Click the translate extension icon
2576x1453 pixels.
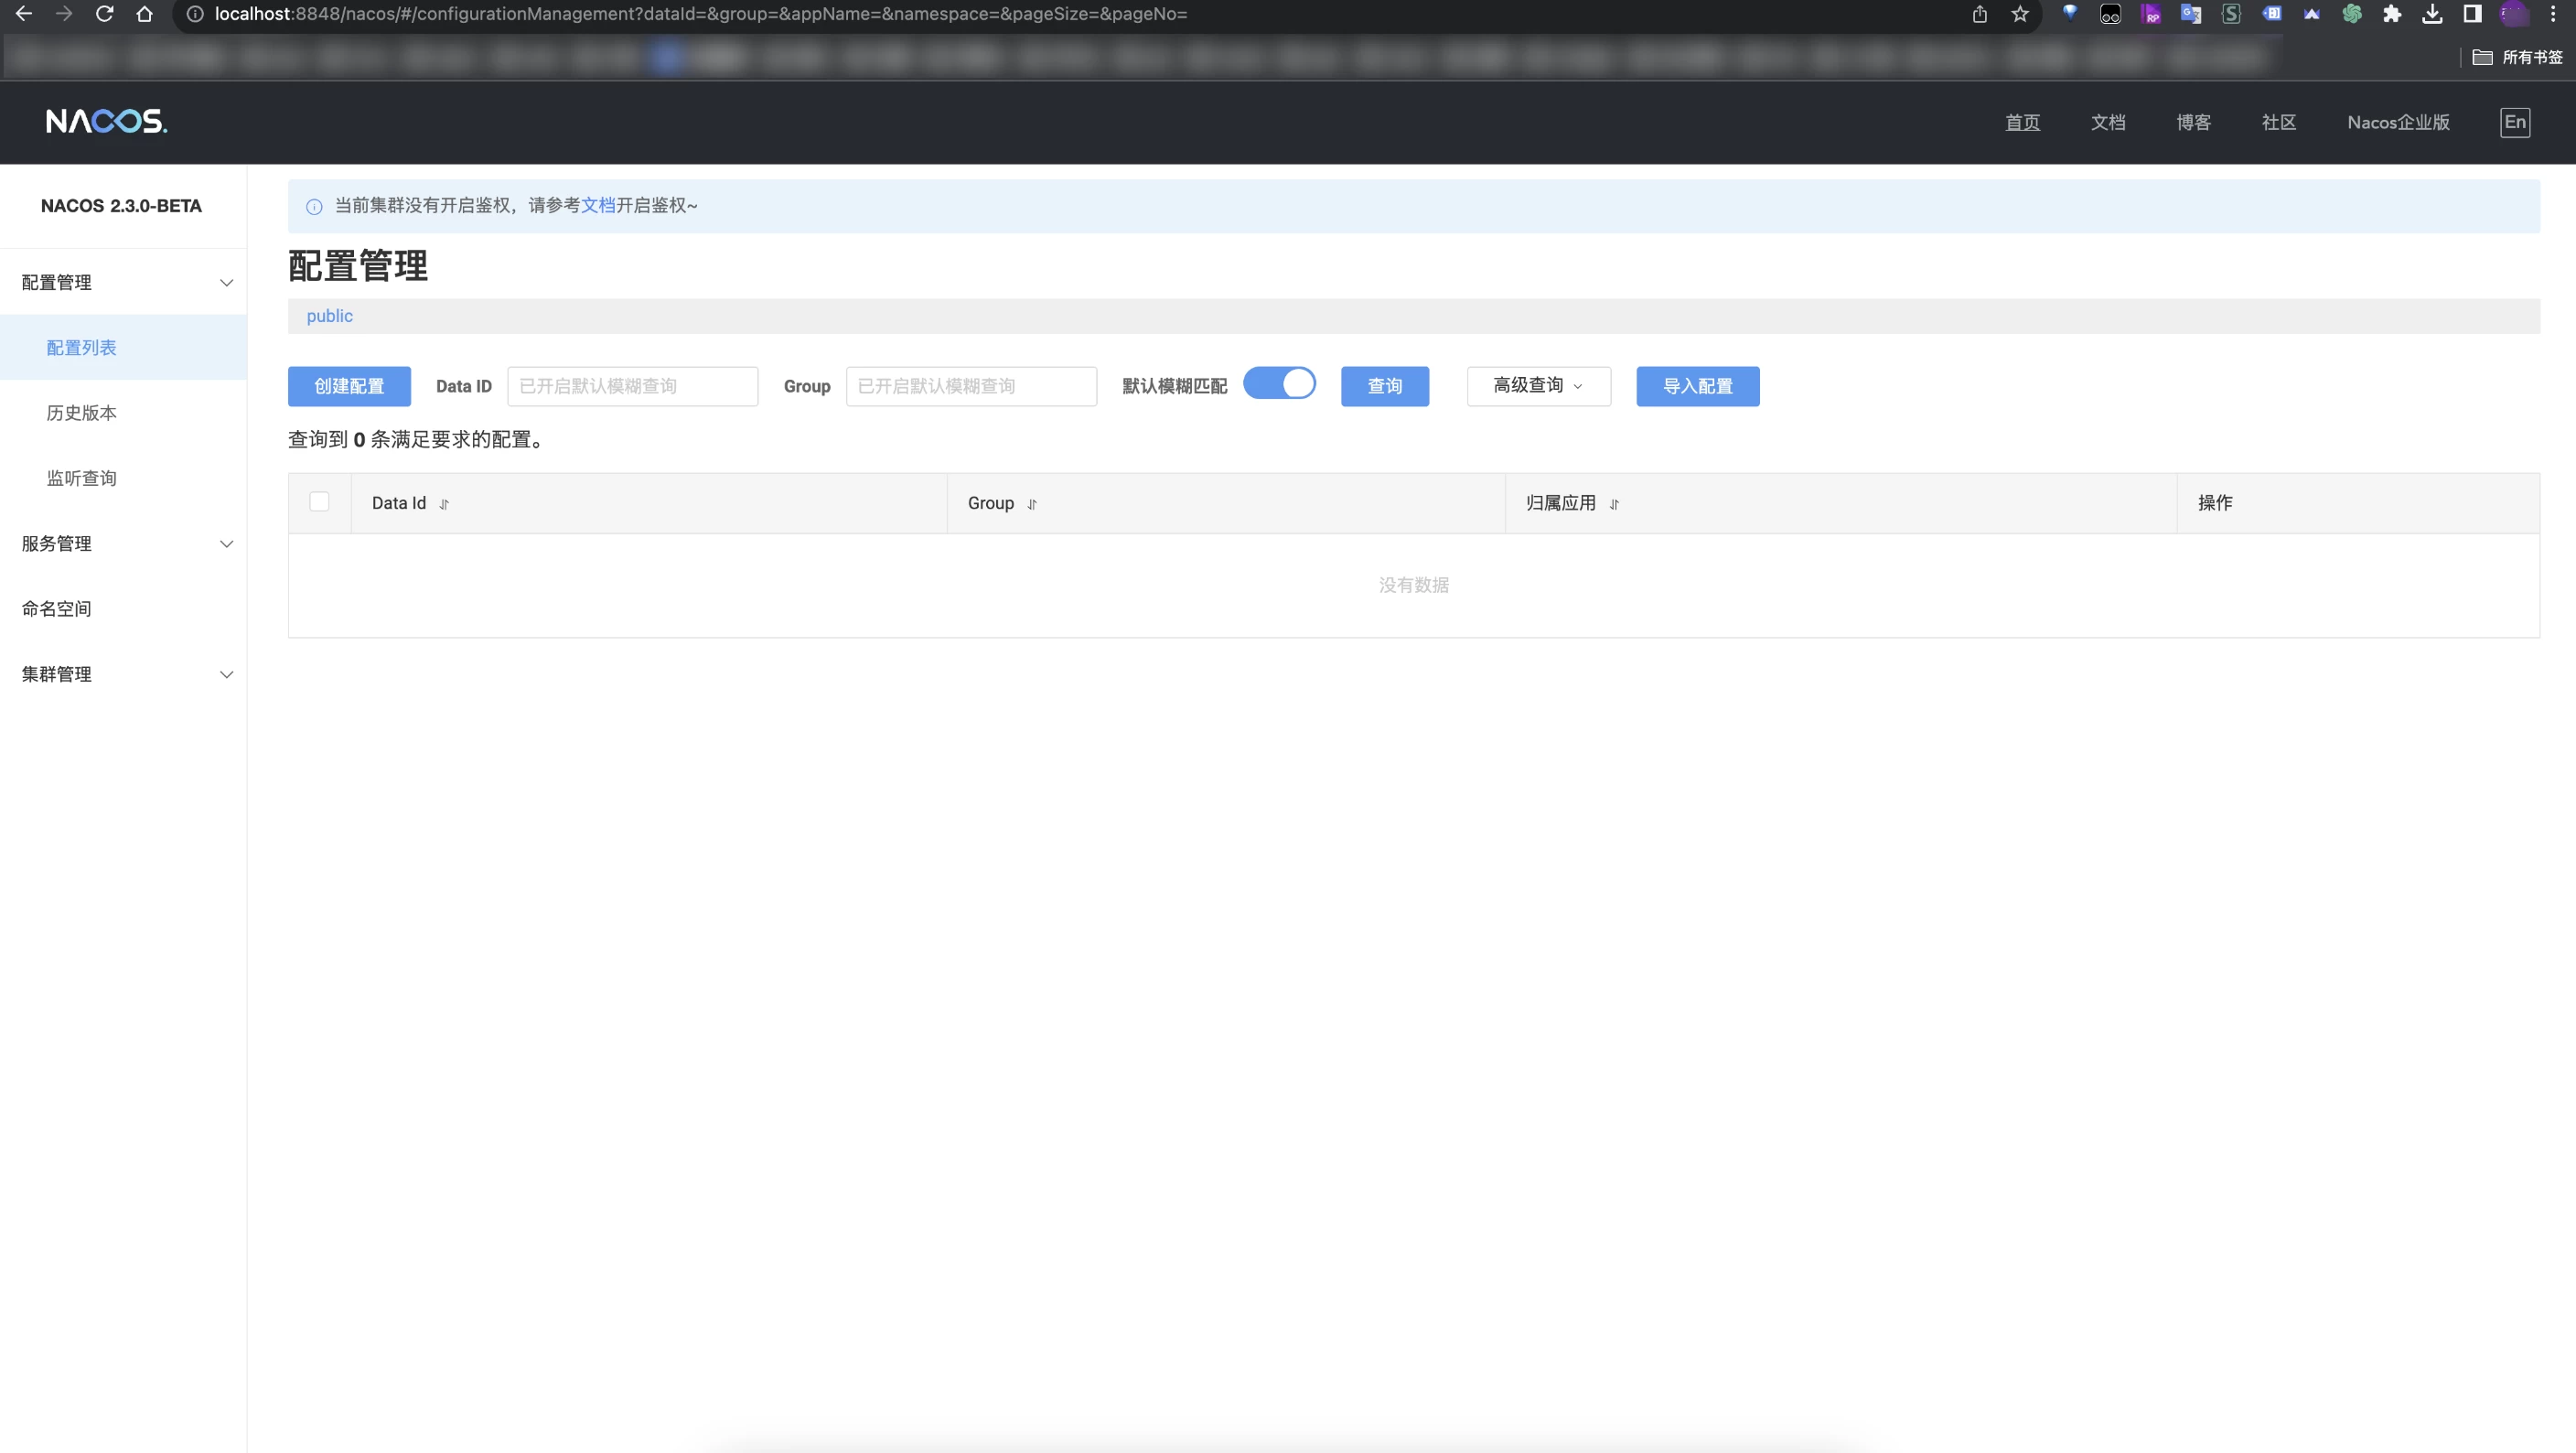pyautogui.click(x=2191, y=14)
